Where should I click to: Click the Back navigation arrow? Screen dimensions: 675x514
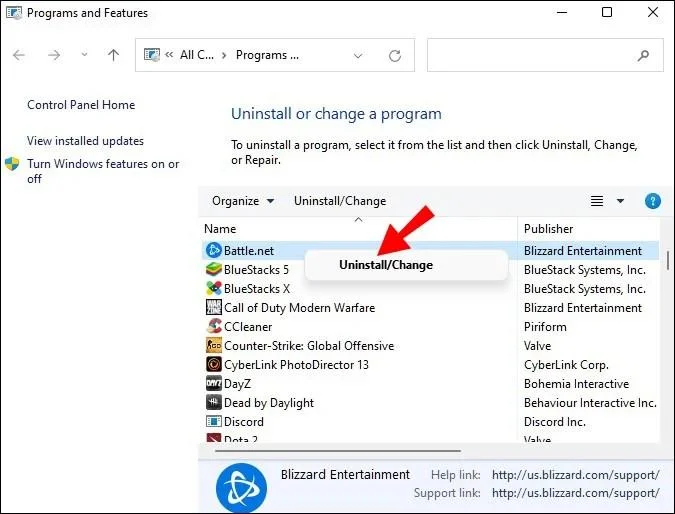click(19, 55)
